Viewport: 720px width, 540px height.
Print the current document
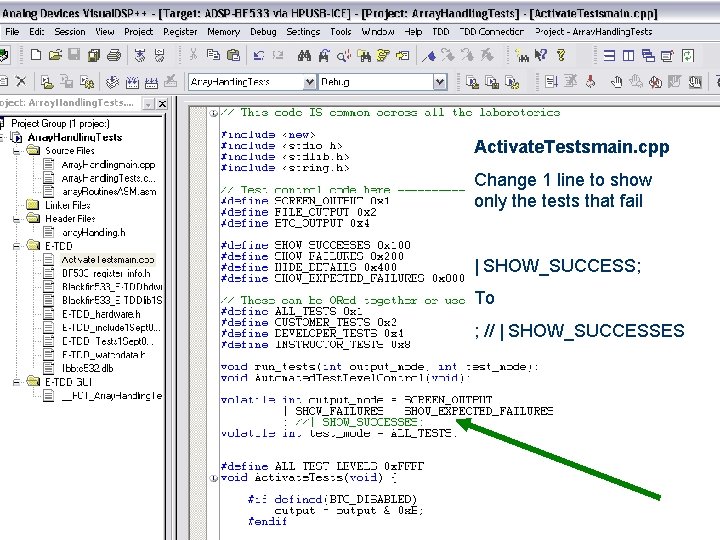[113, 56]
